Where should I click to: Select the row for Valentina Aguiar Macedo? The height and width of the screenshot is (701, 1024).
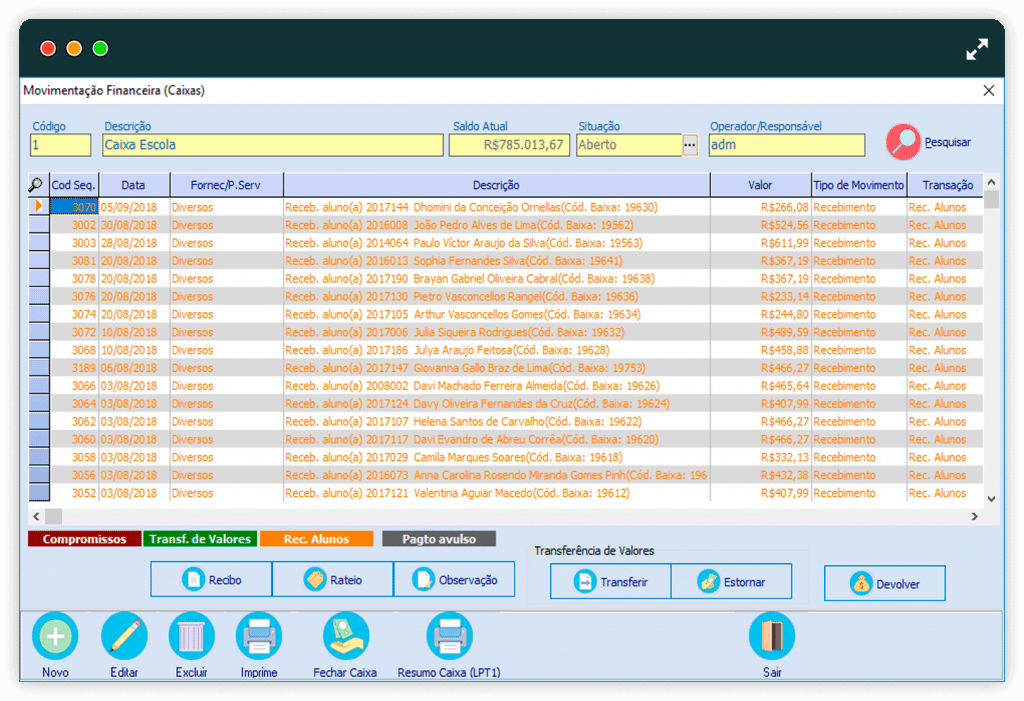(x=505, y=493)
